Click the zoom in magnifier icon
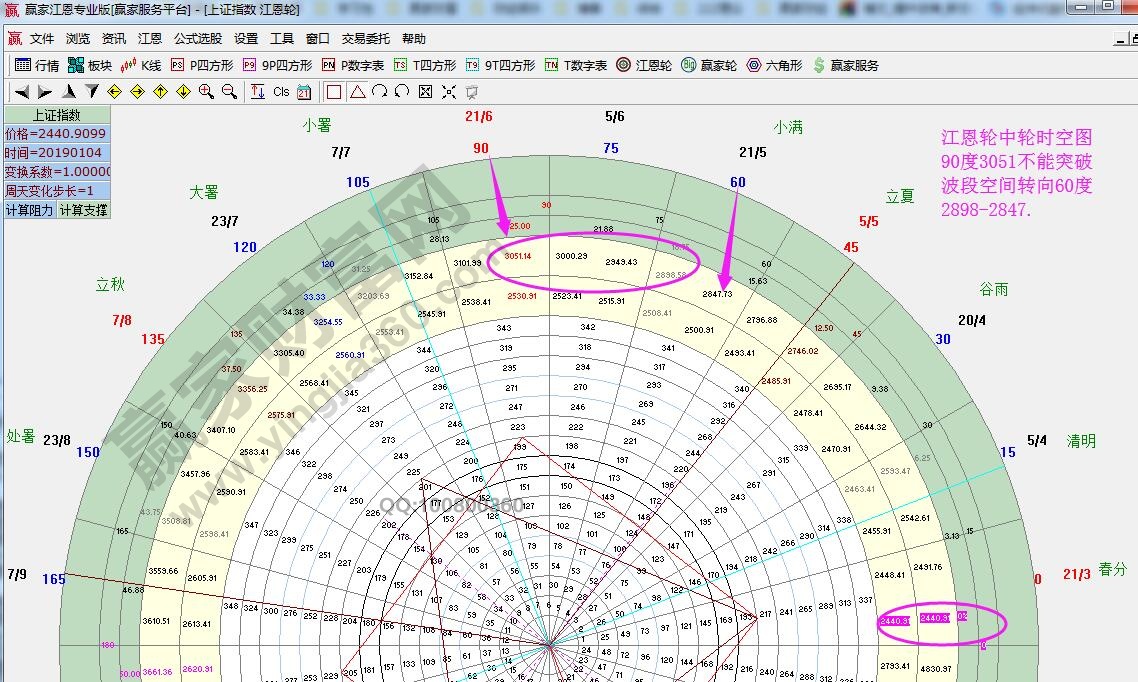This screenshot has width=1138, height=682. pos(206,91)
